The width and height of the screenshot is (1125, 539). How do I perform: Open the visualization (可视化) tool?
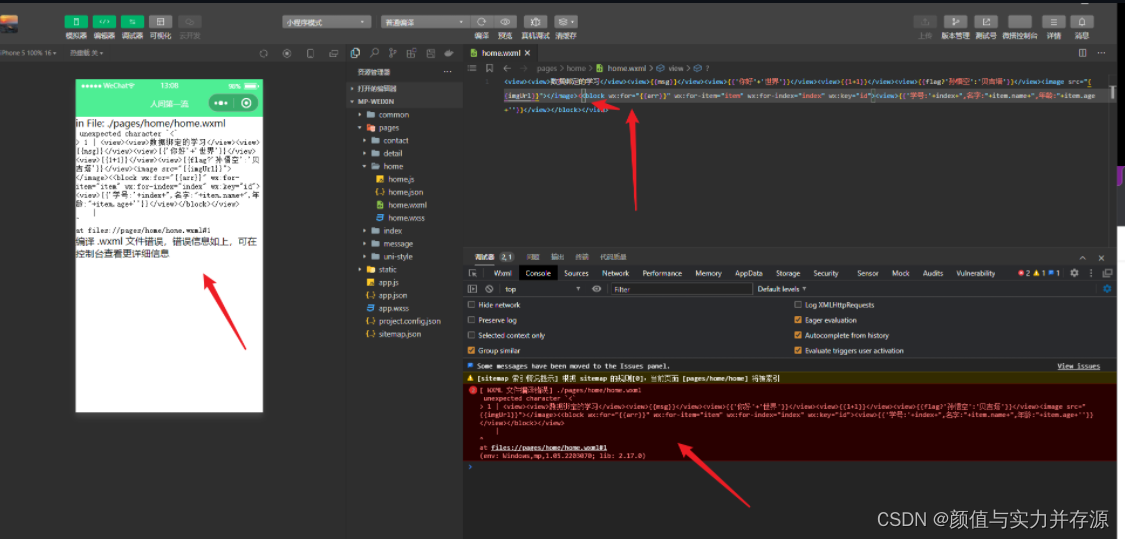click(161, 22)
